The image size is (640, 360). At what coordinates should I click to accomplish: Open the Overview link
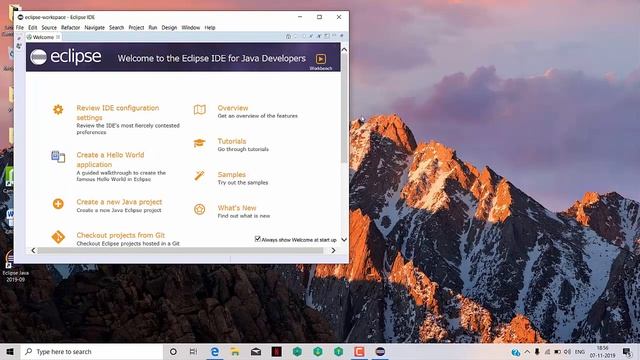click(x=233, y=108)
